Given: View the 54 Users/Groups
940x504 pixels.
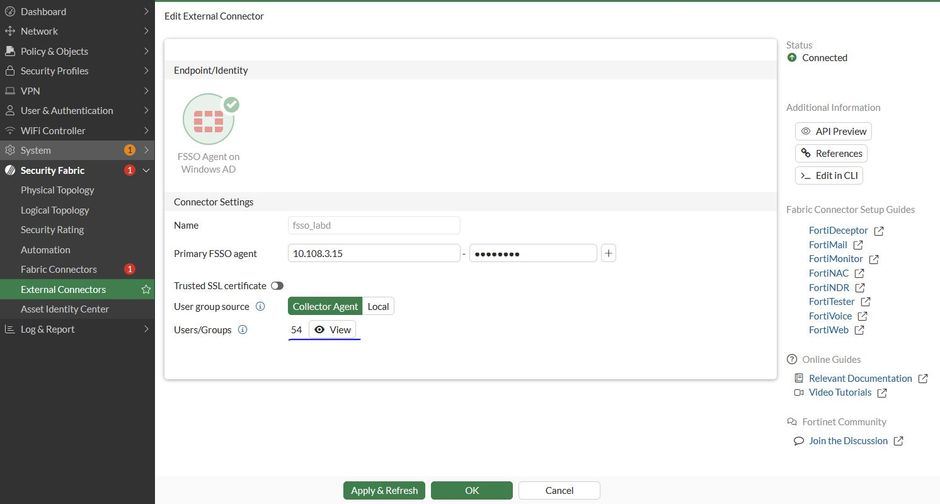Looking at the screenshot, I should click(x=333, y=330).
